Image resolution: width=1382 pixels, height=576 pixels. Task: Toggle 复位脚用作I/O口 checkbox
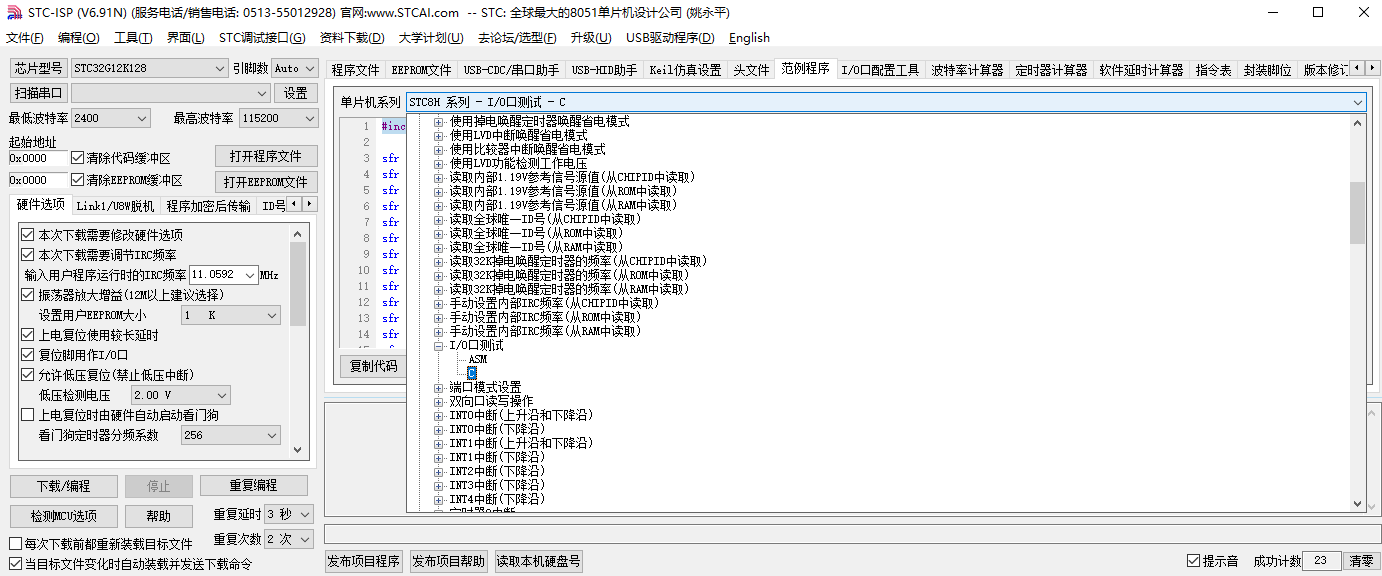click(x=28, y=355)
